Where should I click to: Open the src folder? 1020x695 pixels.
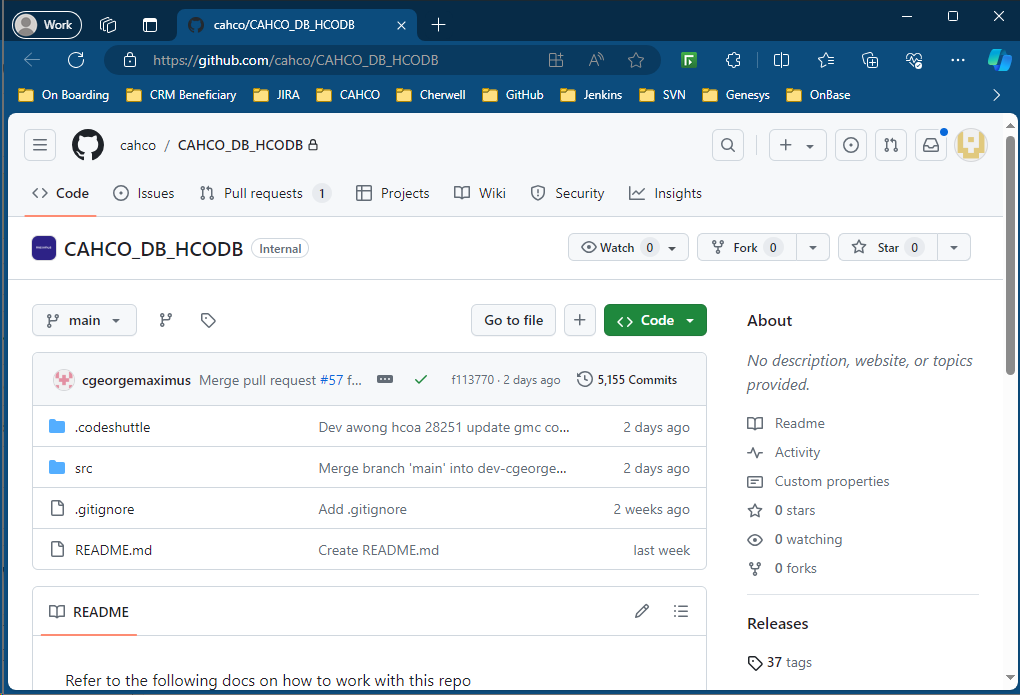pyautogui.click(x=84, y=467)
